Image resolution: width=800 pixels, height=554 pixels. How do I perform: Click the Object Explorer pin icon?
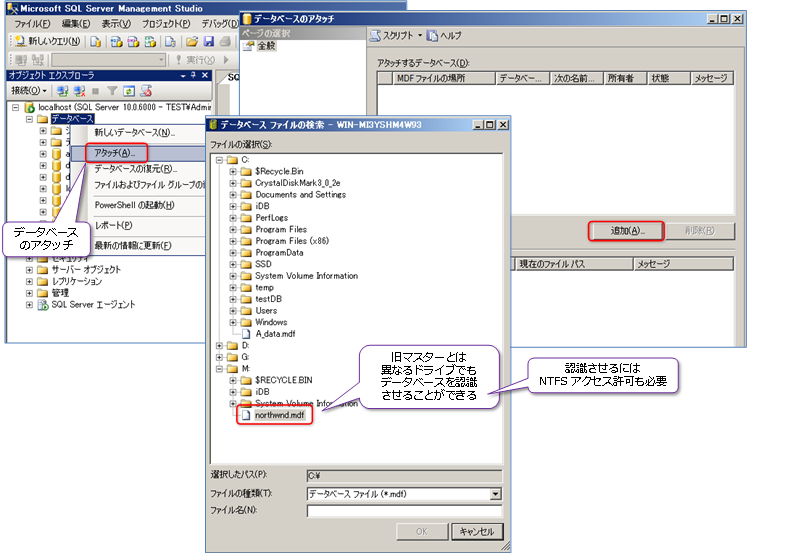coord(193,75)
